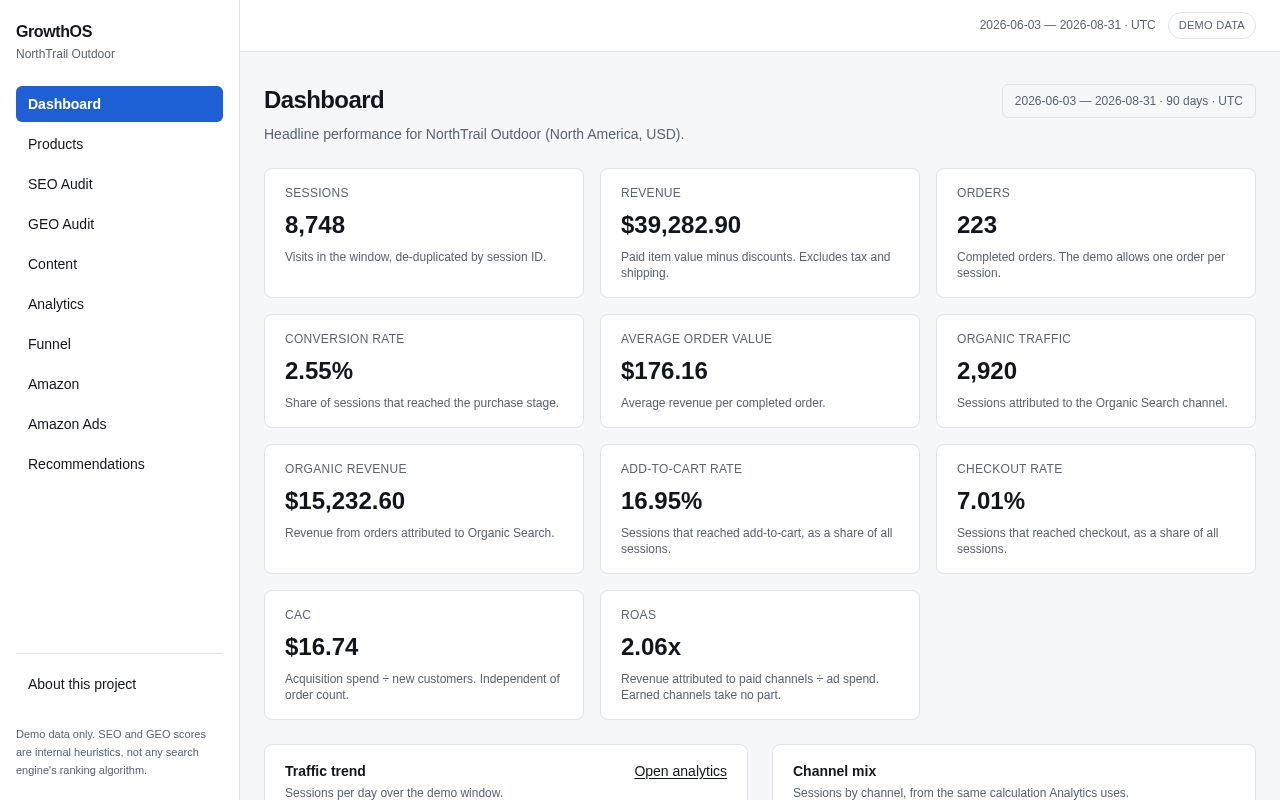Click the Orders value 223
Image resolution: width=1280 pixels, height=800 pixels.
pos(977,225)
